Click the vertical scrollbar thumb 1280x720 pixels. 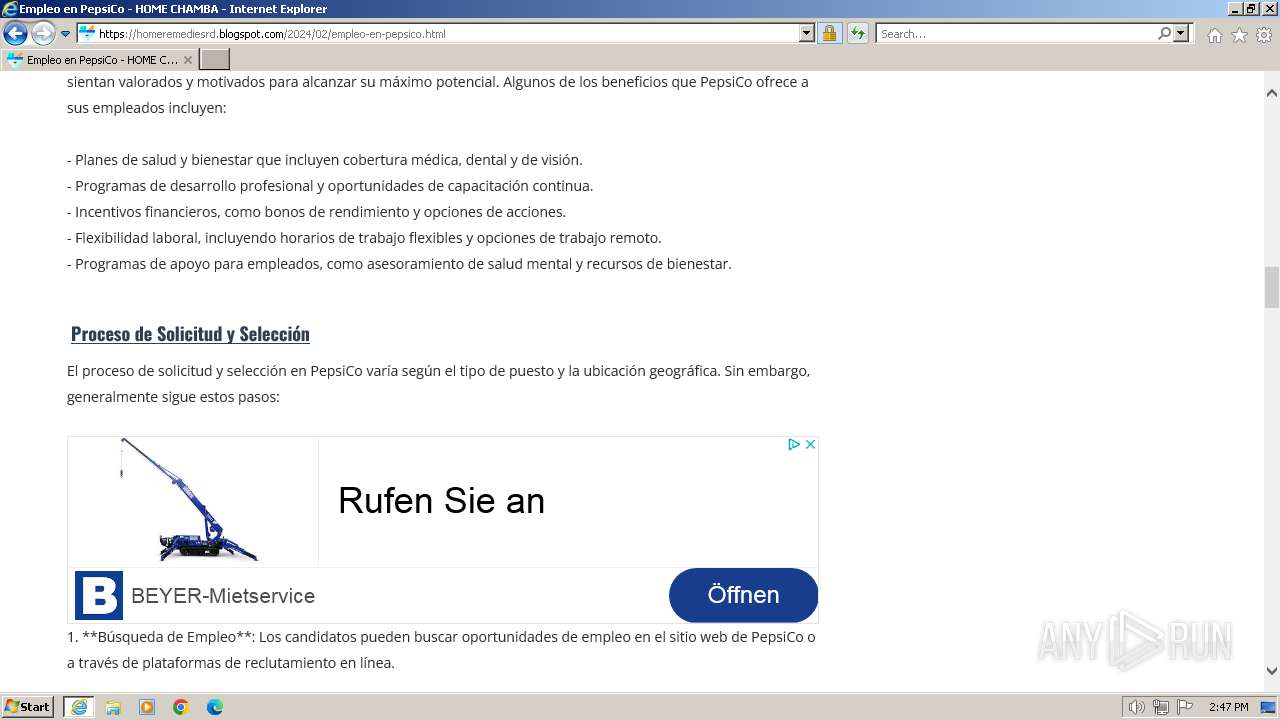1272,287
